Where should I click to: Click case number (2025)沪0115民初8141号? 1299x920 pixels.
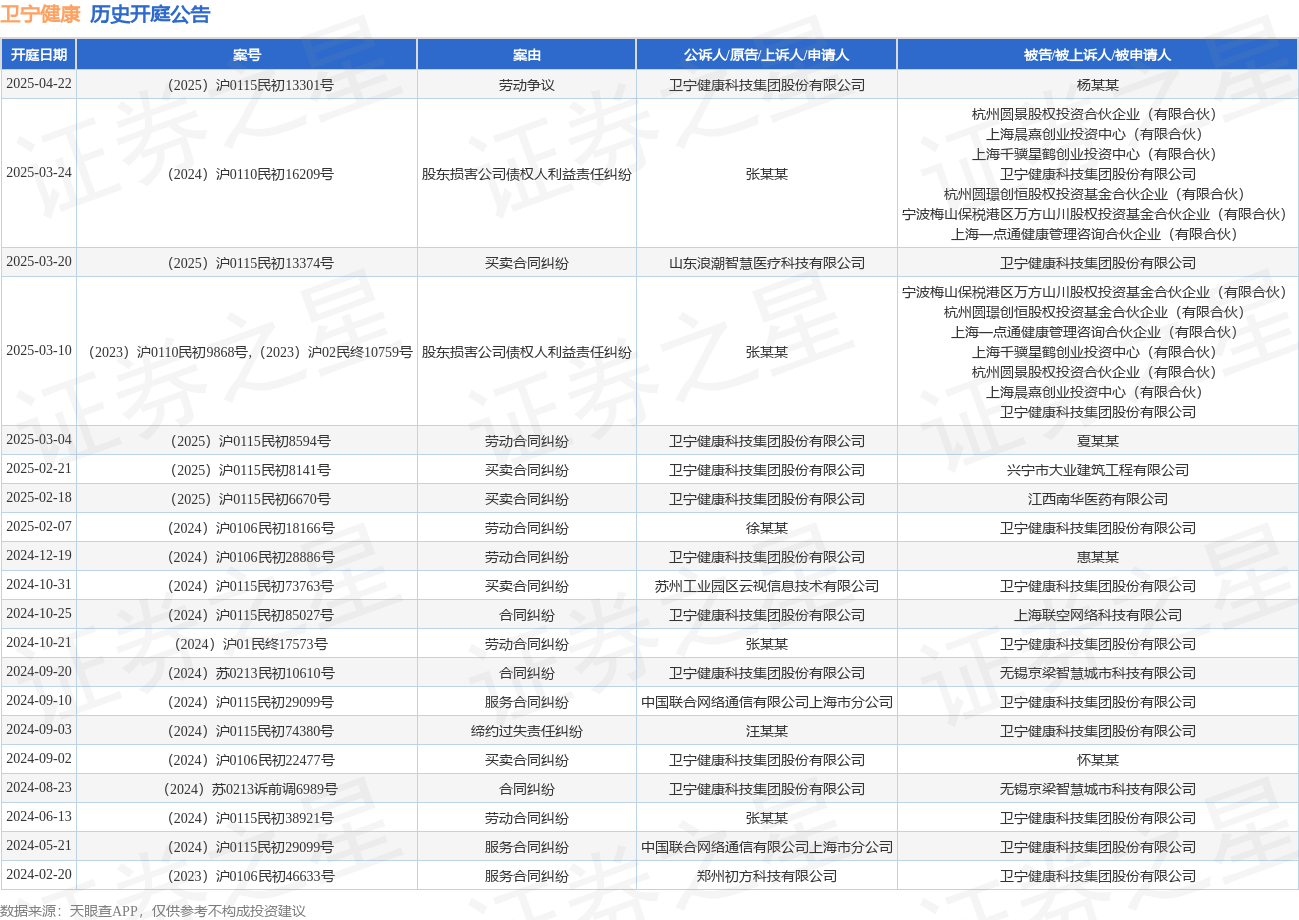tap(247, 470)
